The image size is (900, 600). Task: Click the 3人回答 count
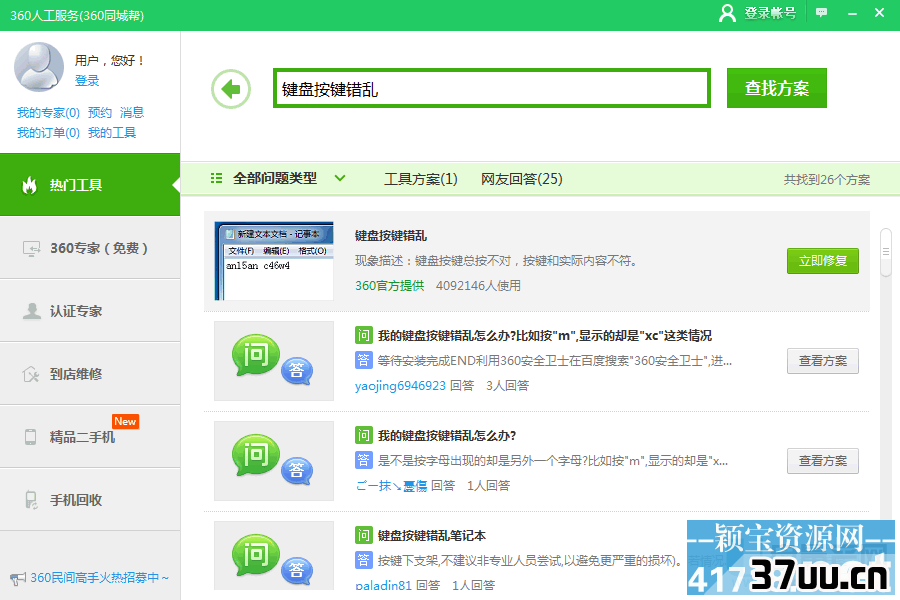click(507, 386)
